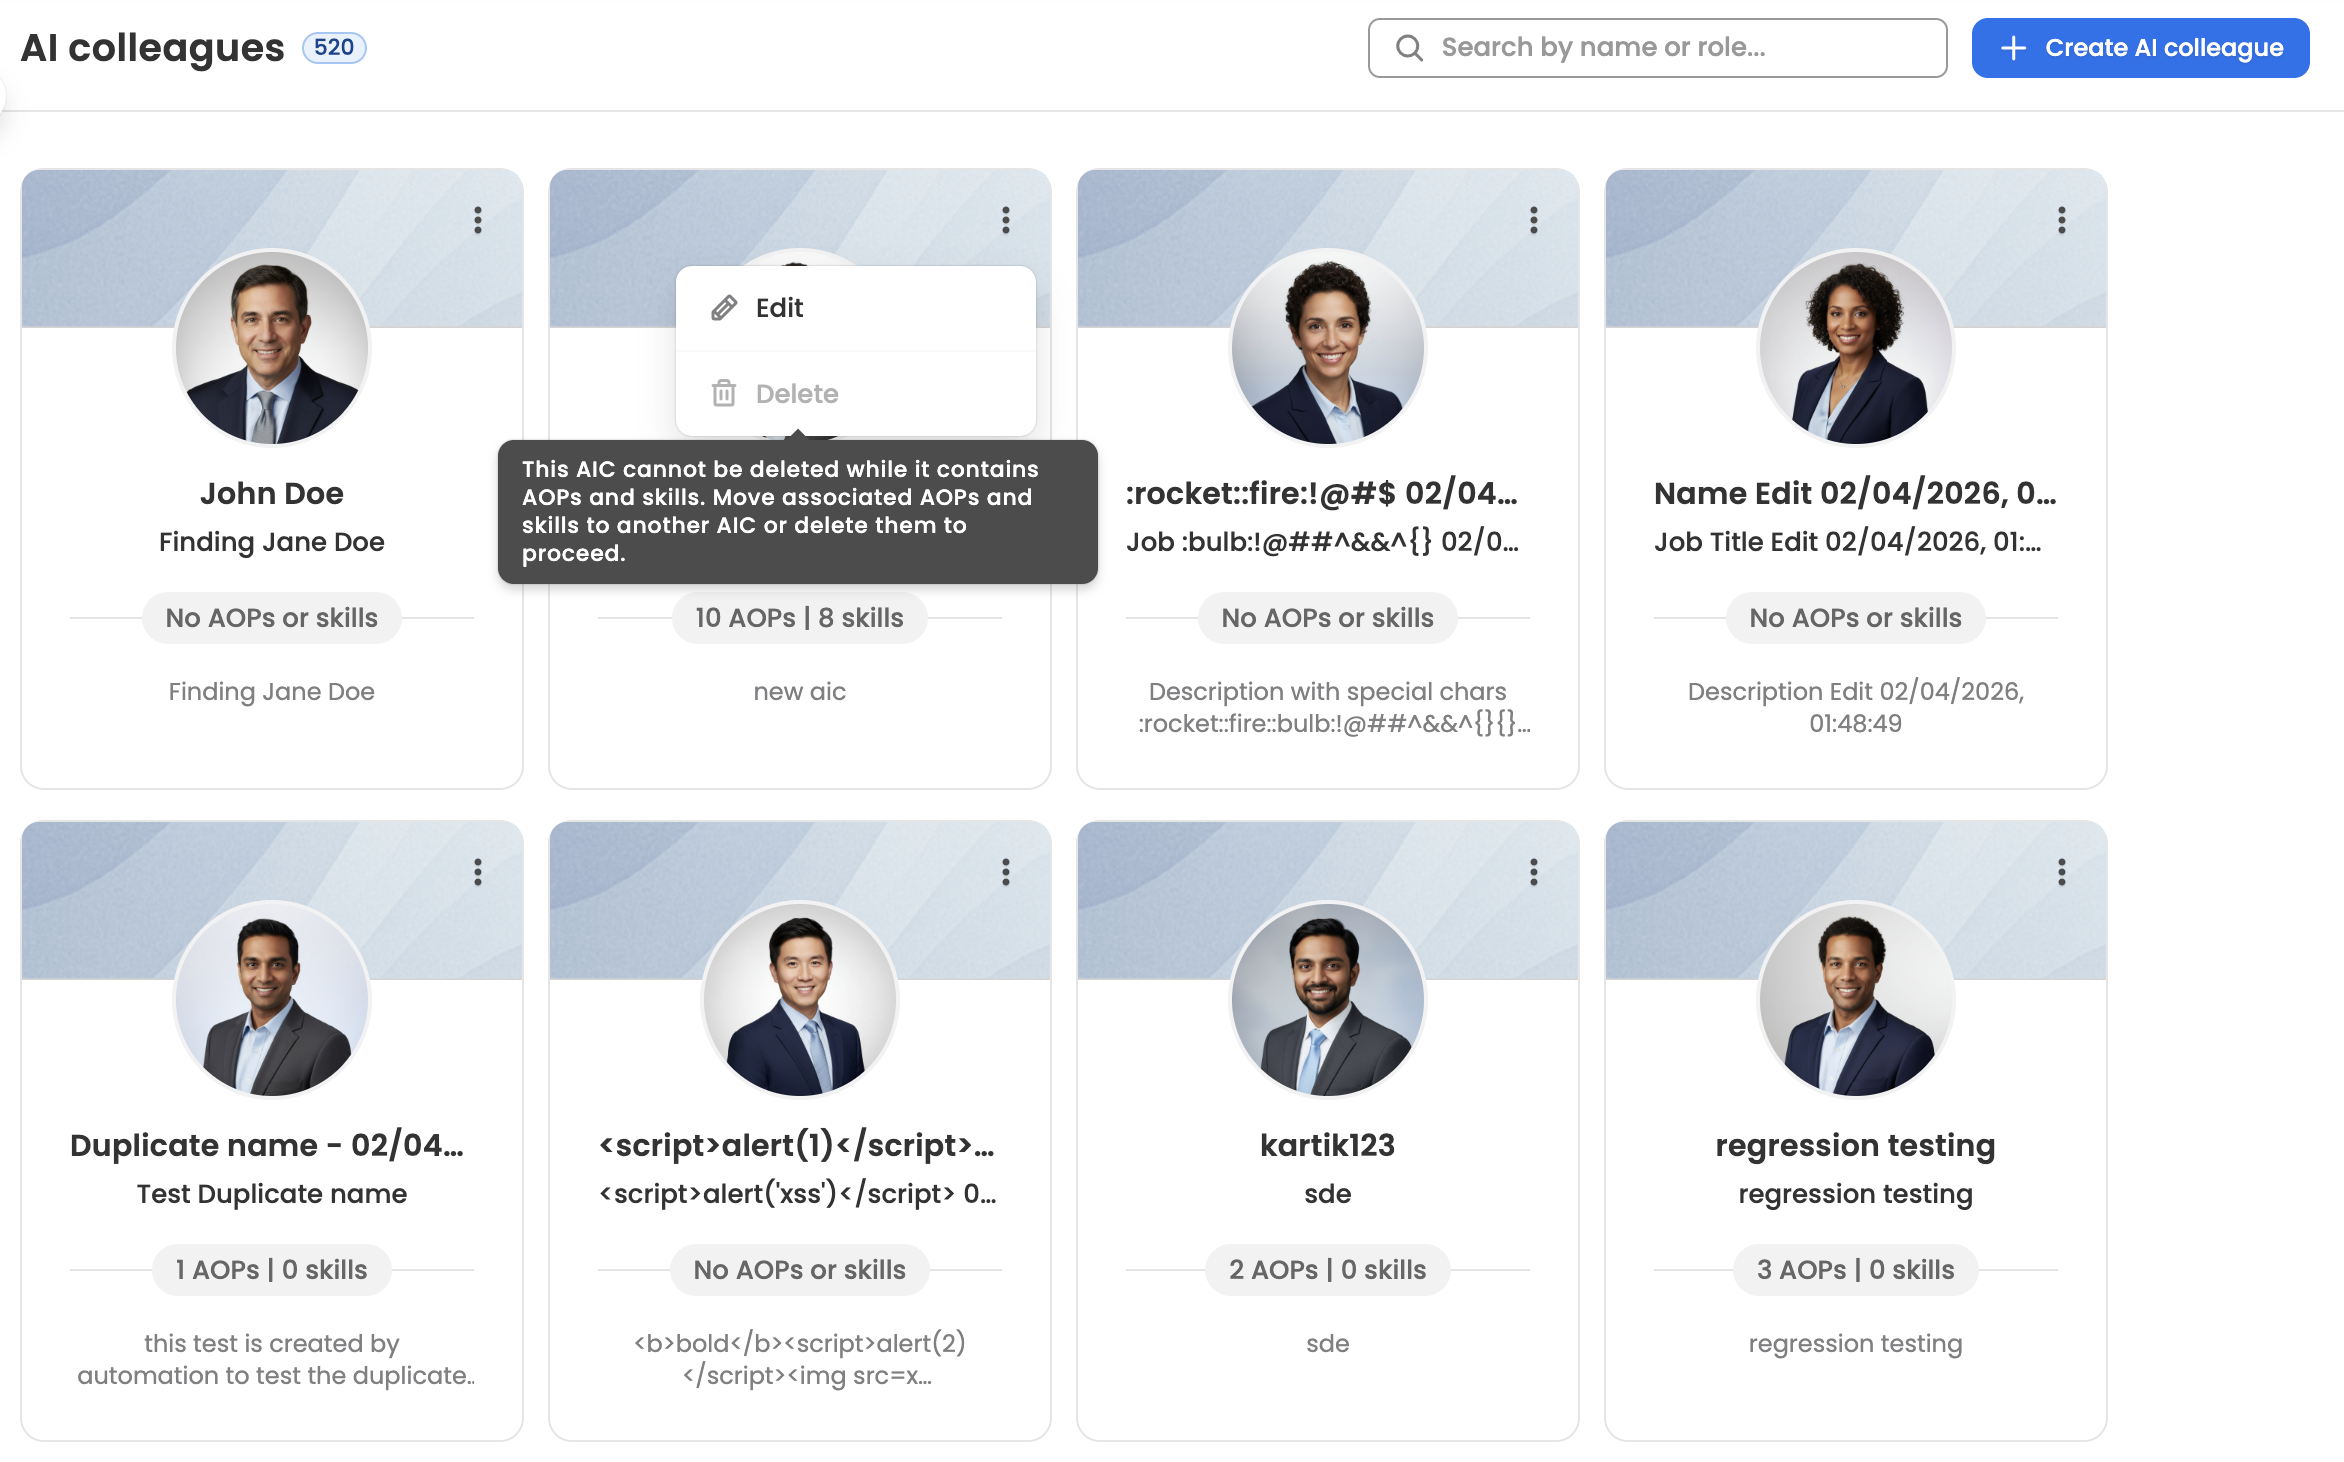The image size is (2344, 1462).
Task: Open the regression testing card title
Action: [1855, 1145]
